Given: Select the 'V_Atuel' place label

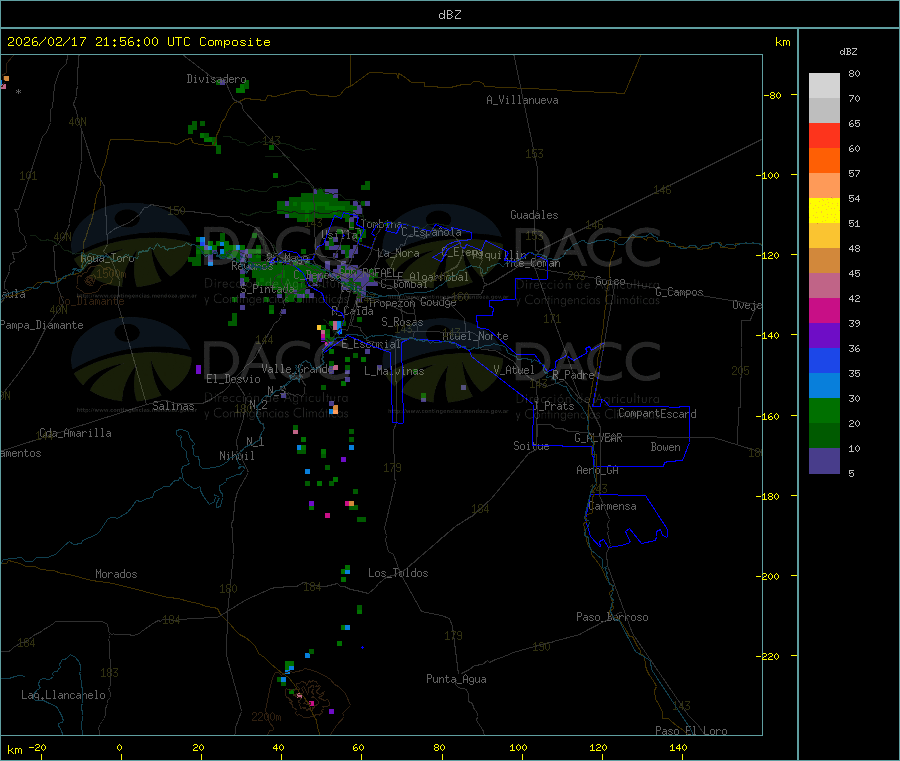Looking at the screenshot, I should coord(514,370).
